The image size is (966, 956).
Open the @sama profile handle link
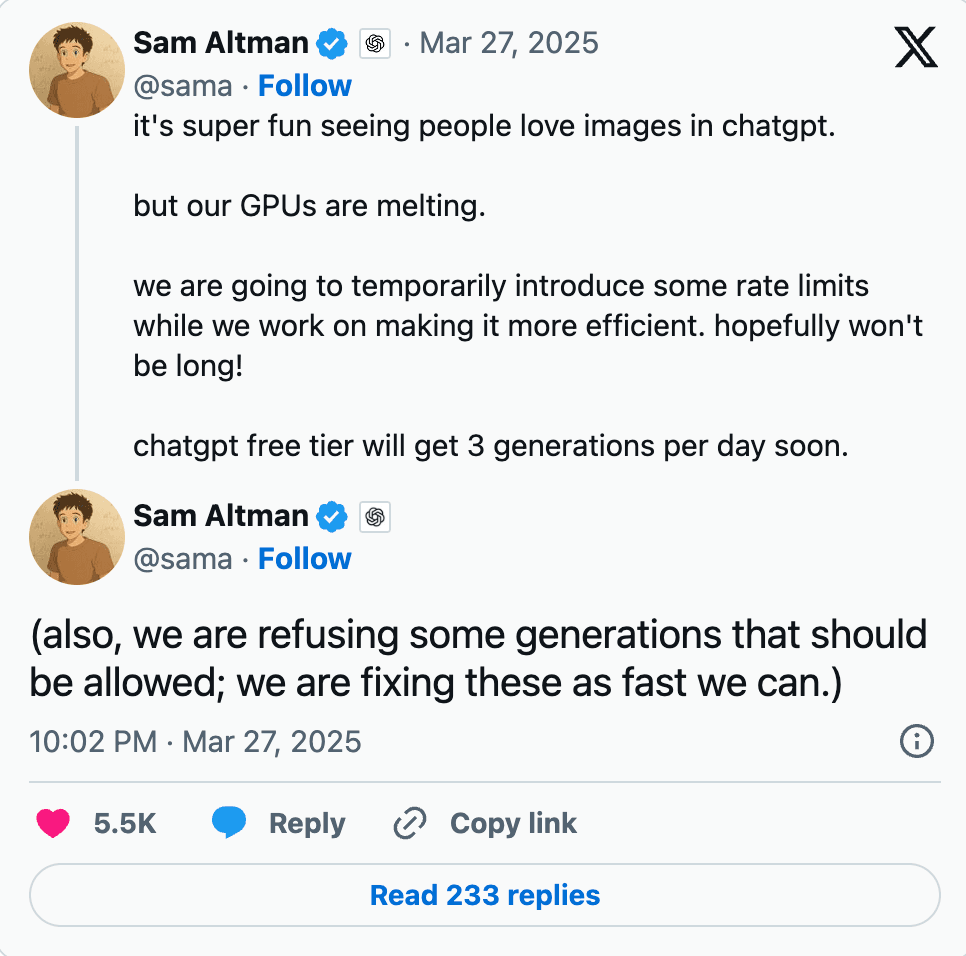click(183, 86)
